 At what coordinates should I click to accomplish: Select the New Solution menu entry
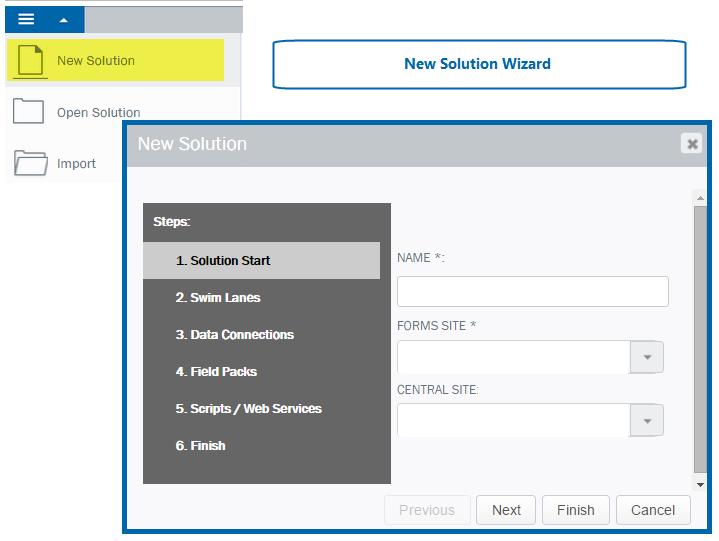point(116,60)
